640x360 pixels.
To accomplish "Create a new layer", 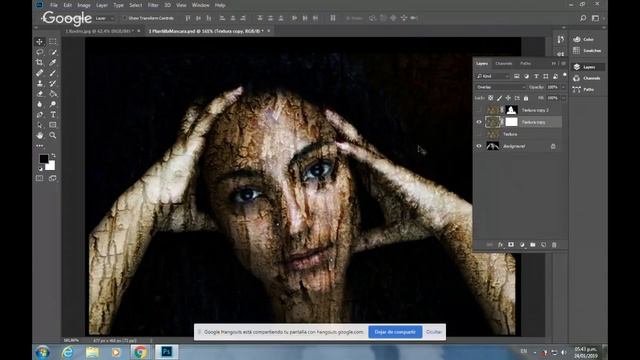I will point(543,244).
